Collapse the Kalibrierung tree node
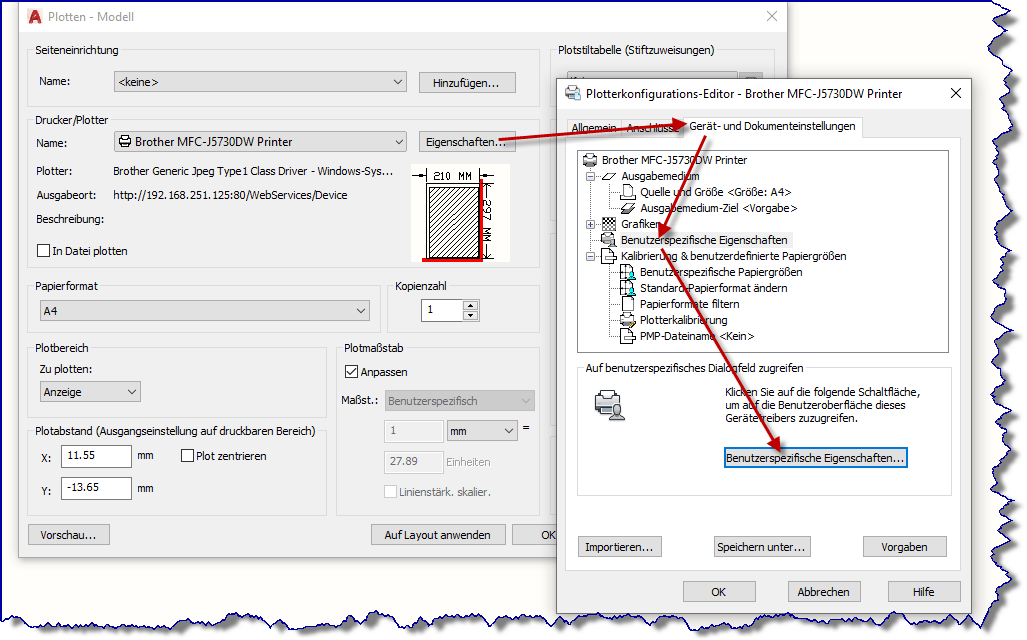 pos(590,256)
